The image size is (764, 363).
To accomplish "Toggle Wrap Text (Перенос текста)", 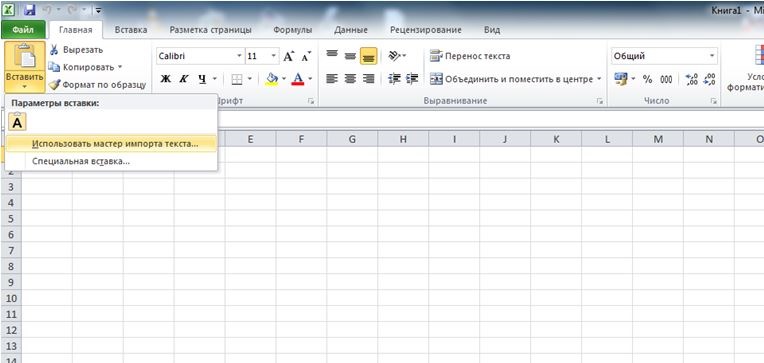I will click(470, 56).
